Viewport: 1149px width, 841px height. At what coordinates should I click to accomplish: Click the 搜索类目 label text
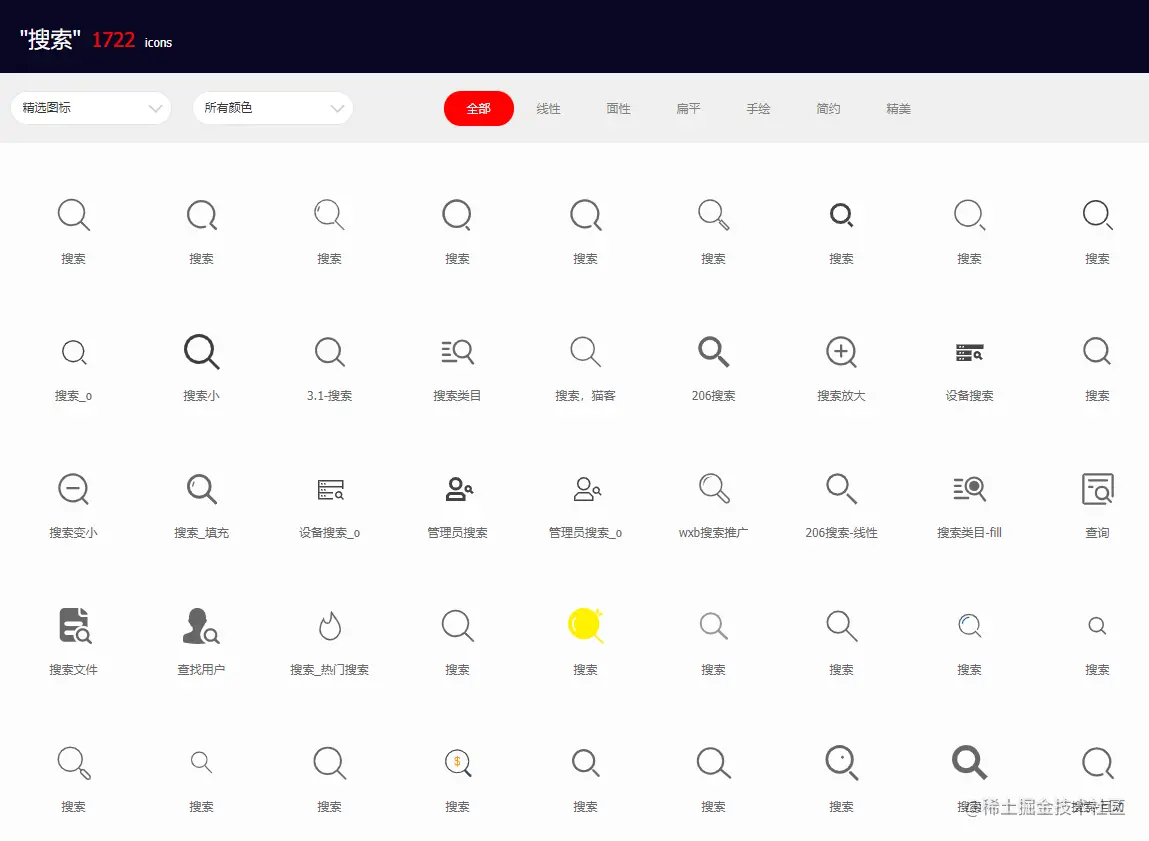click(457, 396)
